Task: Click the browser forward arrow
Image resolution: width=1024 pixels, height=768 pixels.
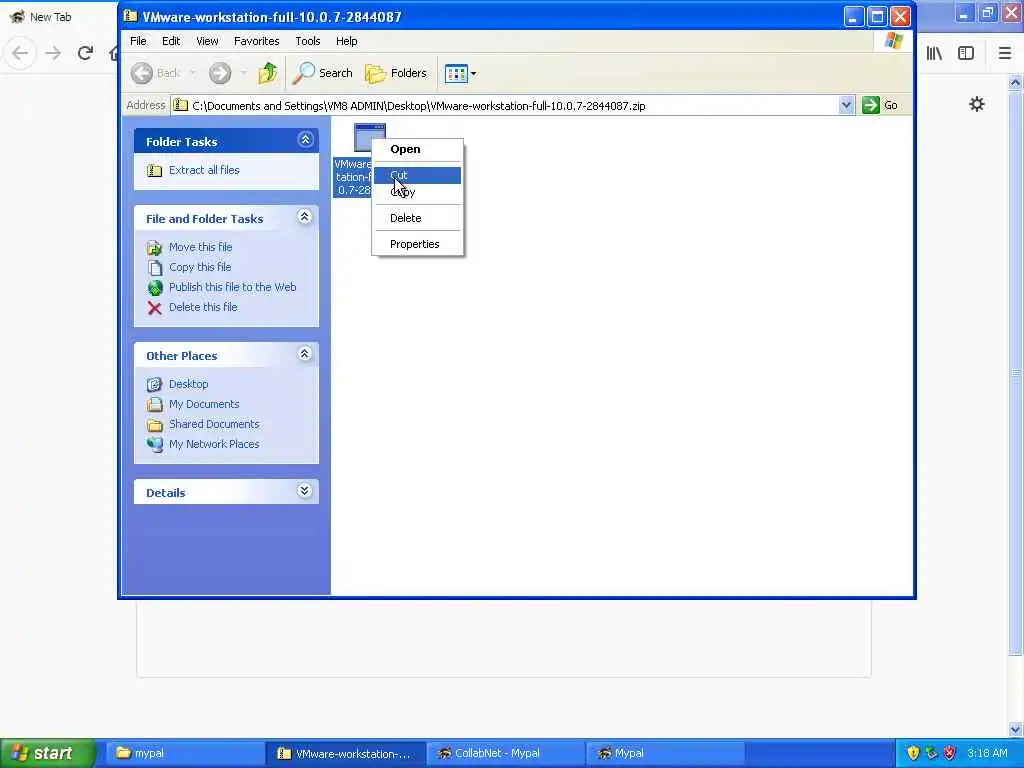Action: [x=53, y=53]
